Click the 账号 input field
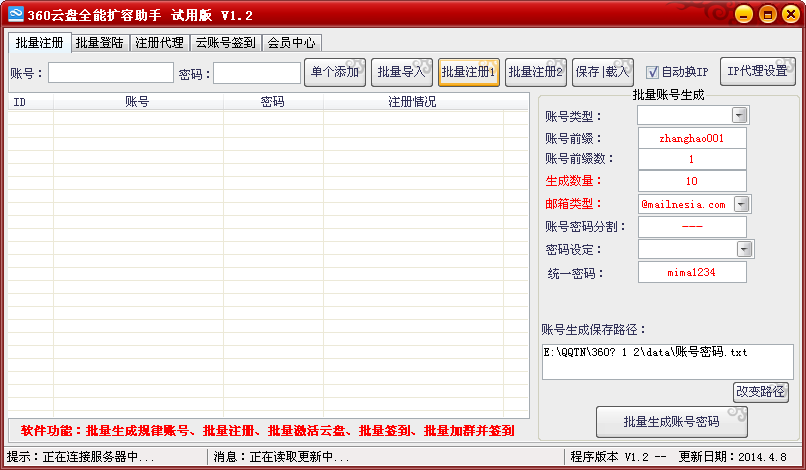The width and height of the screenshot is (806, 470). pyautogui.click(x=111, y=73)
